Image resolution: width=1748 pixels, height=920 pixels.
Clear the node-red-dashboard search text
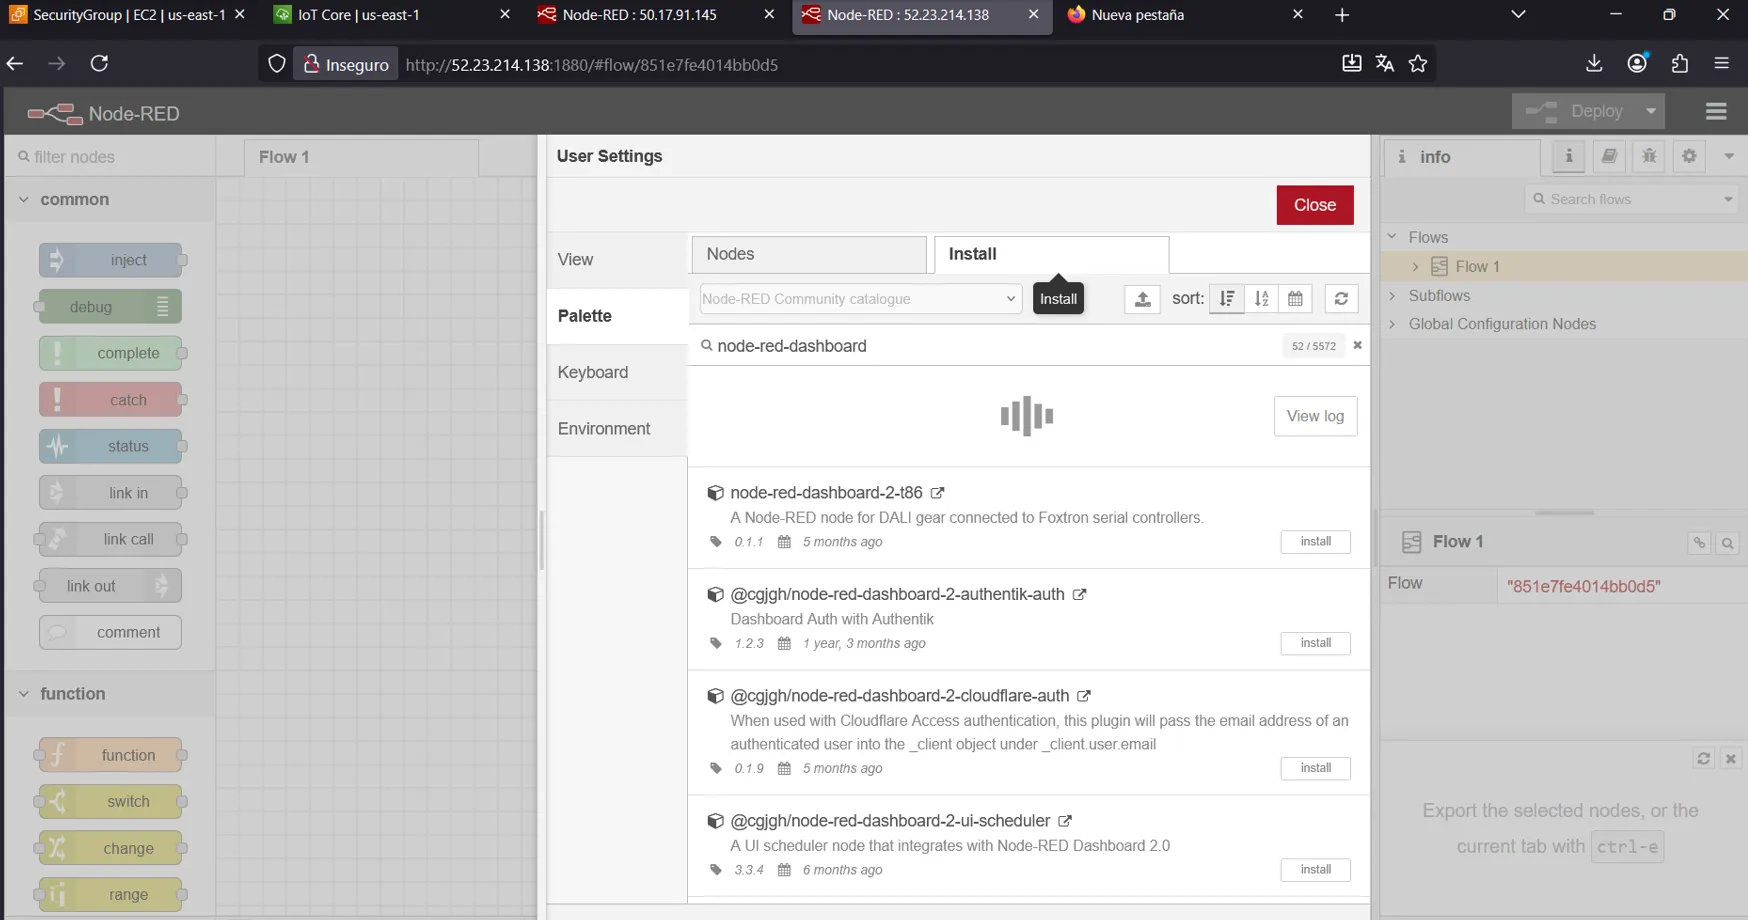(1357, 345)
